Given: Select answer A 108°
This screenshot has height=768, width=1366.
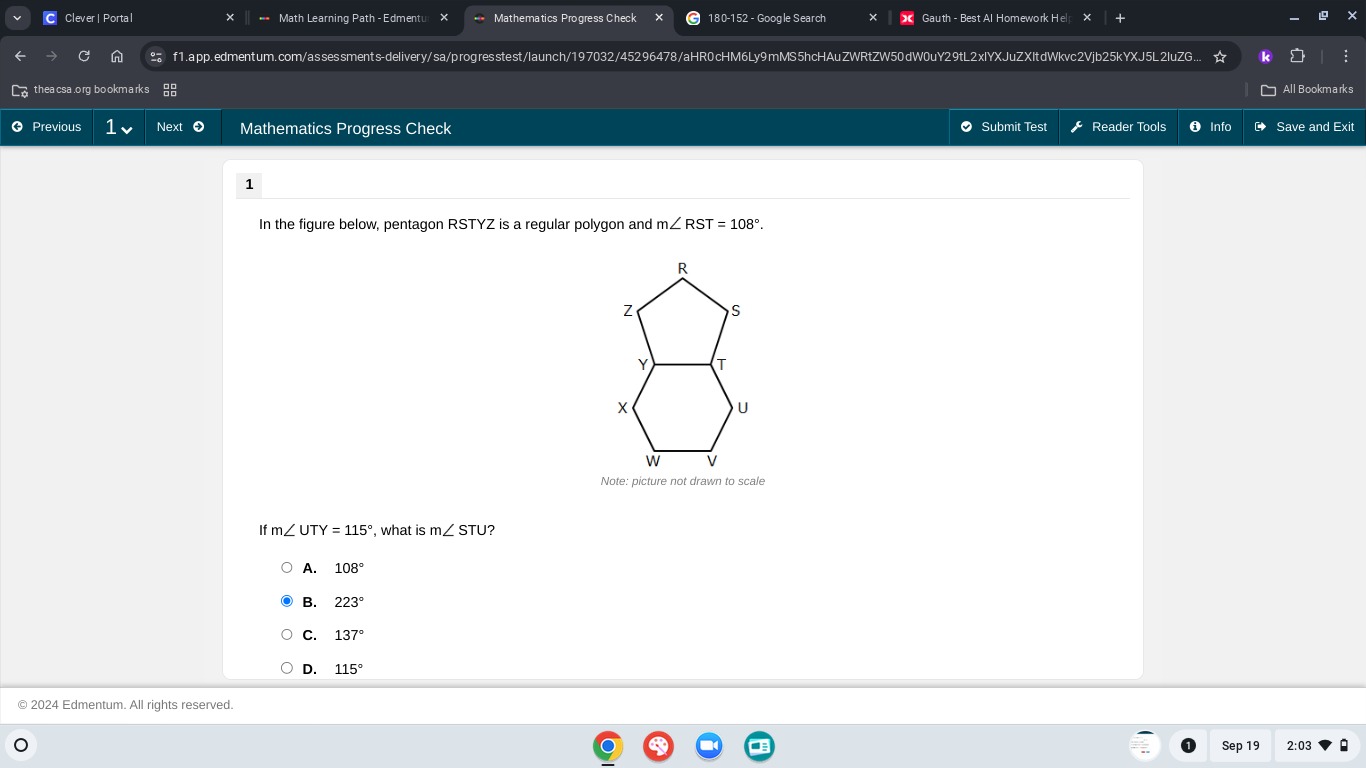Looking at the screenshot, I should coord(287,568).
